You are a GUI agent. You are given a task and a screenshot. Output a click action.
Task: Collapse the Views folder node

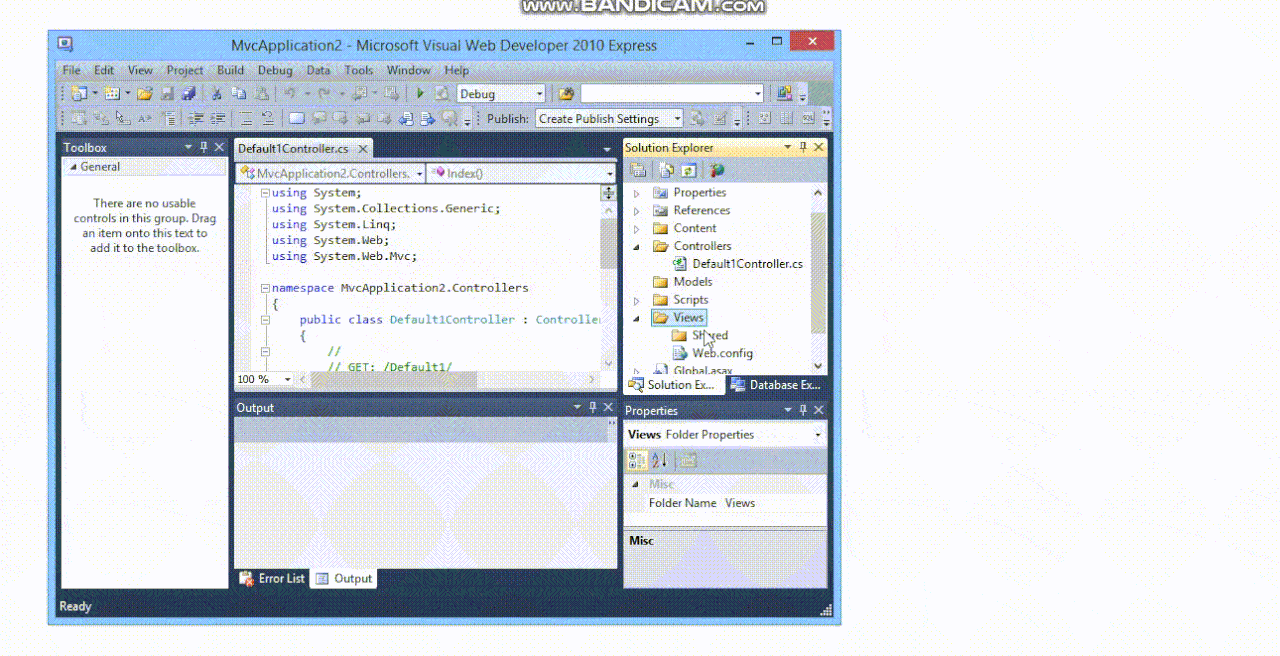[x=637, y=318]
